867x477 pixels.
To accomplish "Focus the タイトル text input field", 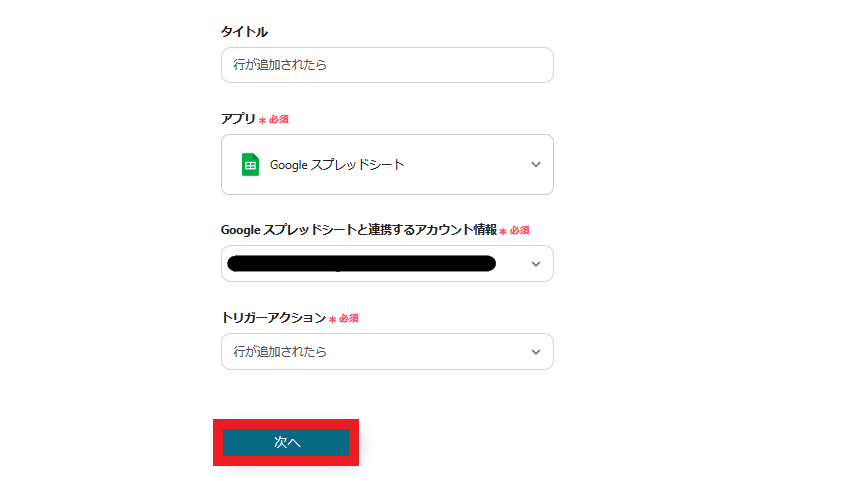I will [x=387, y=65].
